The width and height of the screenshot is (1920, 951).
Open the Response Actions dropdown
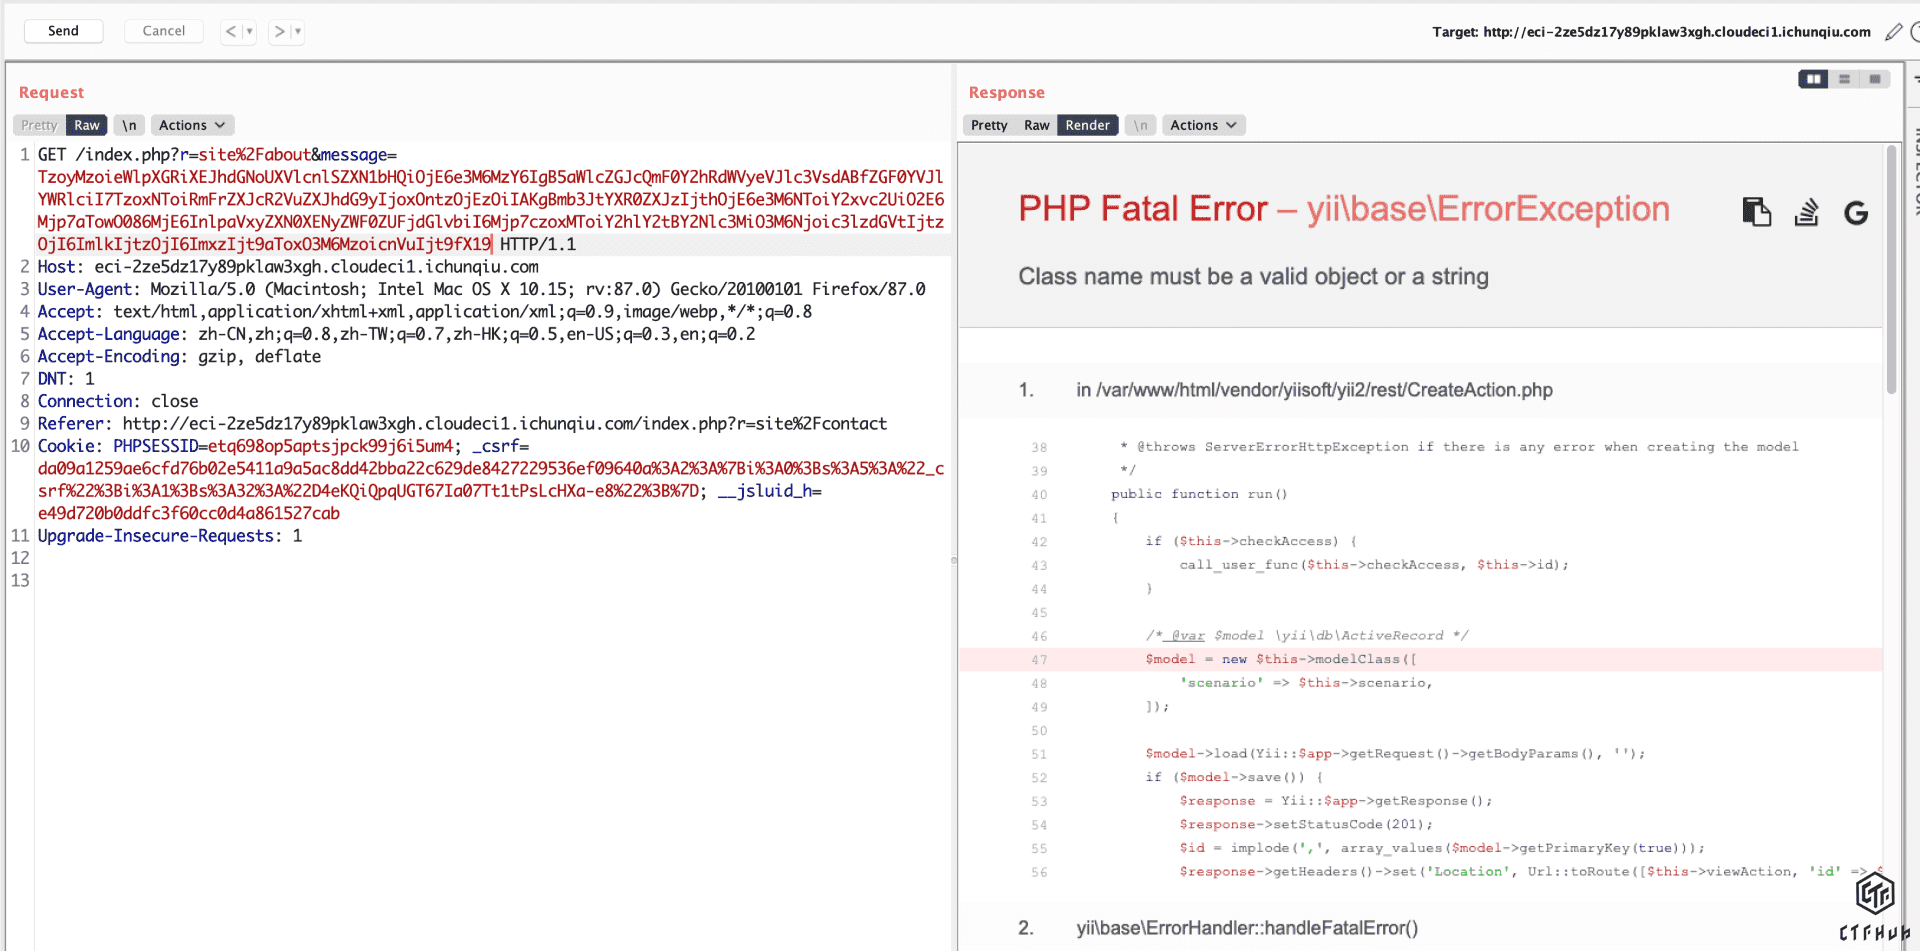(x=1203, y=125)
